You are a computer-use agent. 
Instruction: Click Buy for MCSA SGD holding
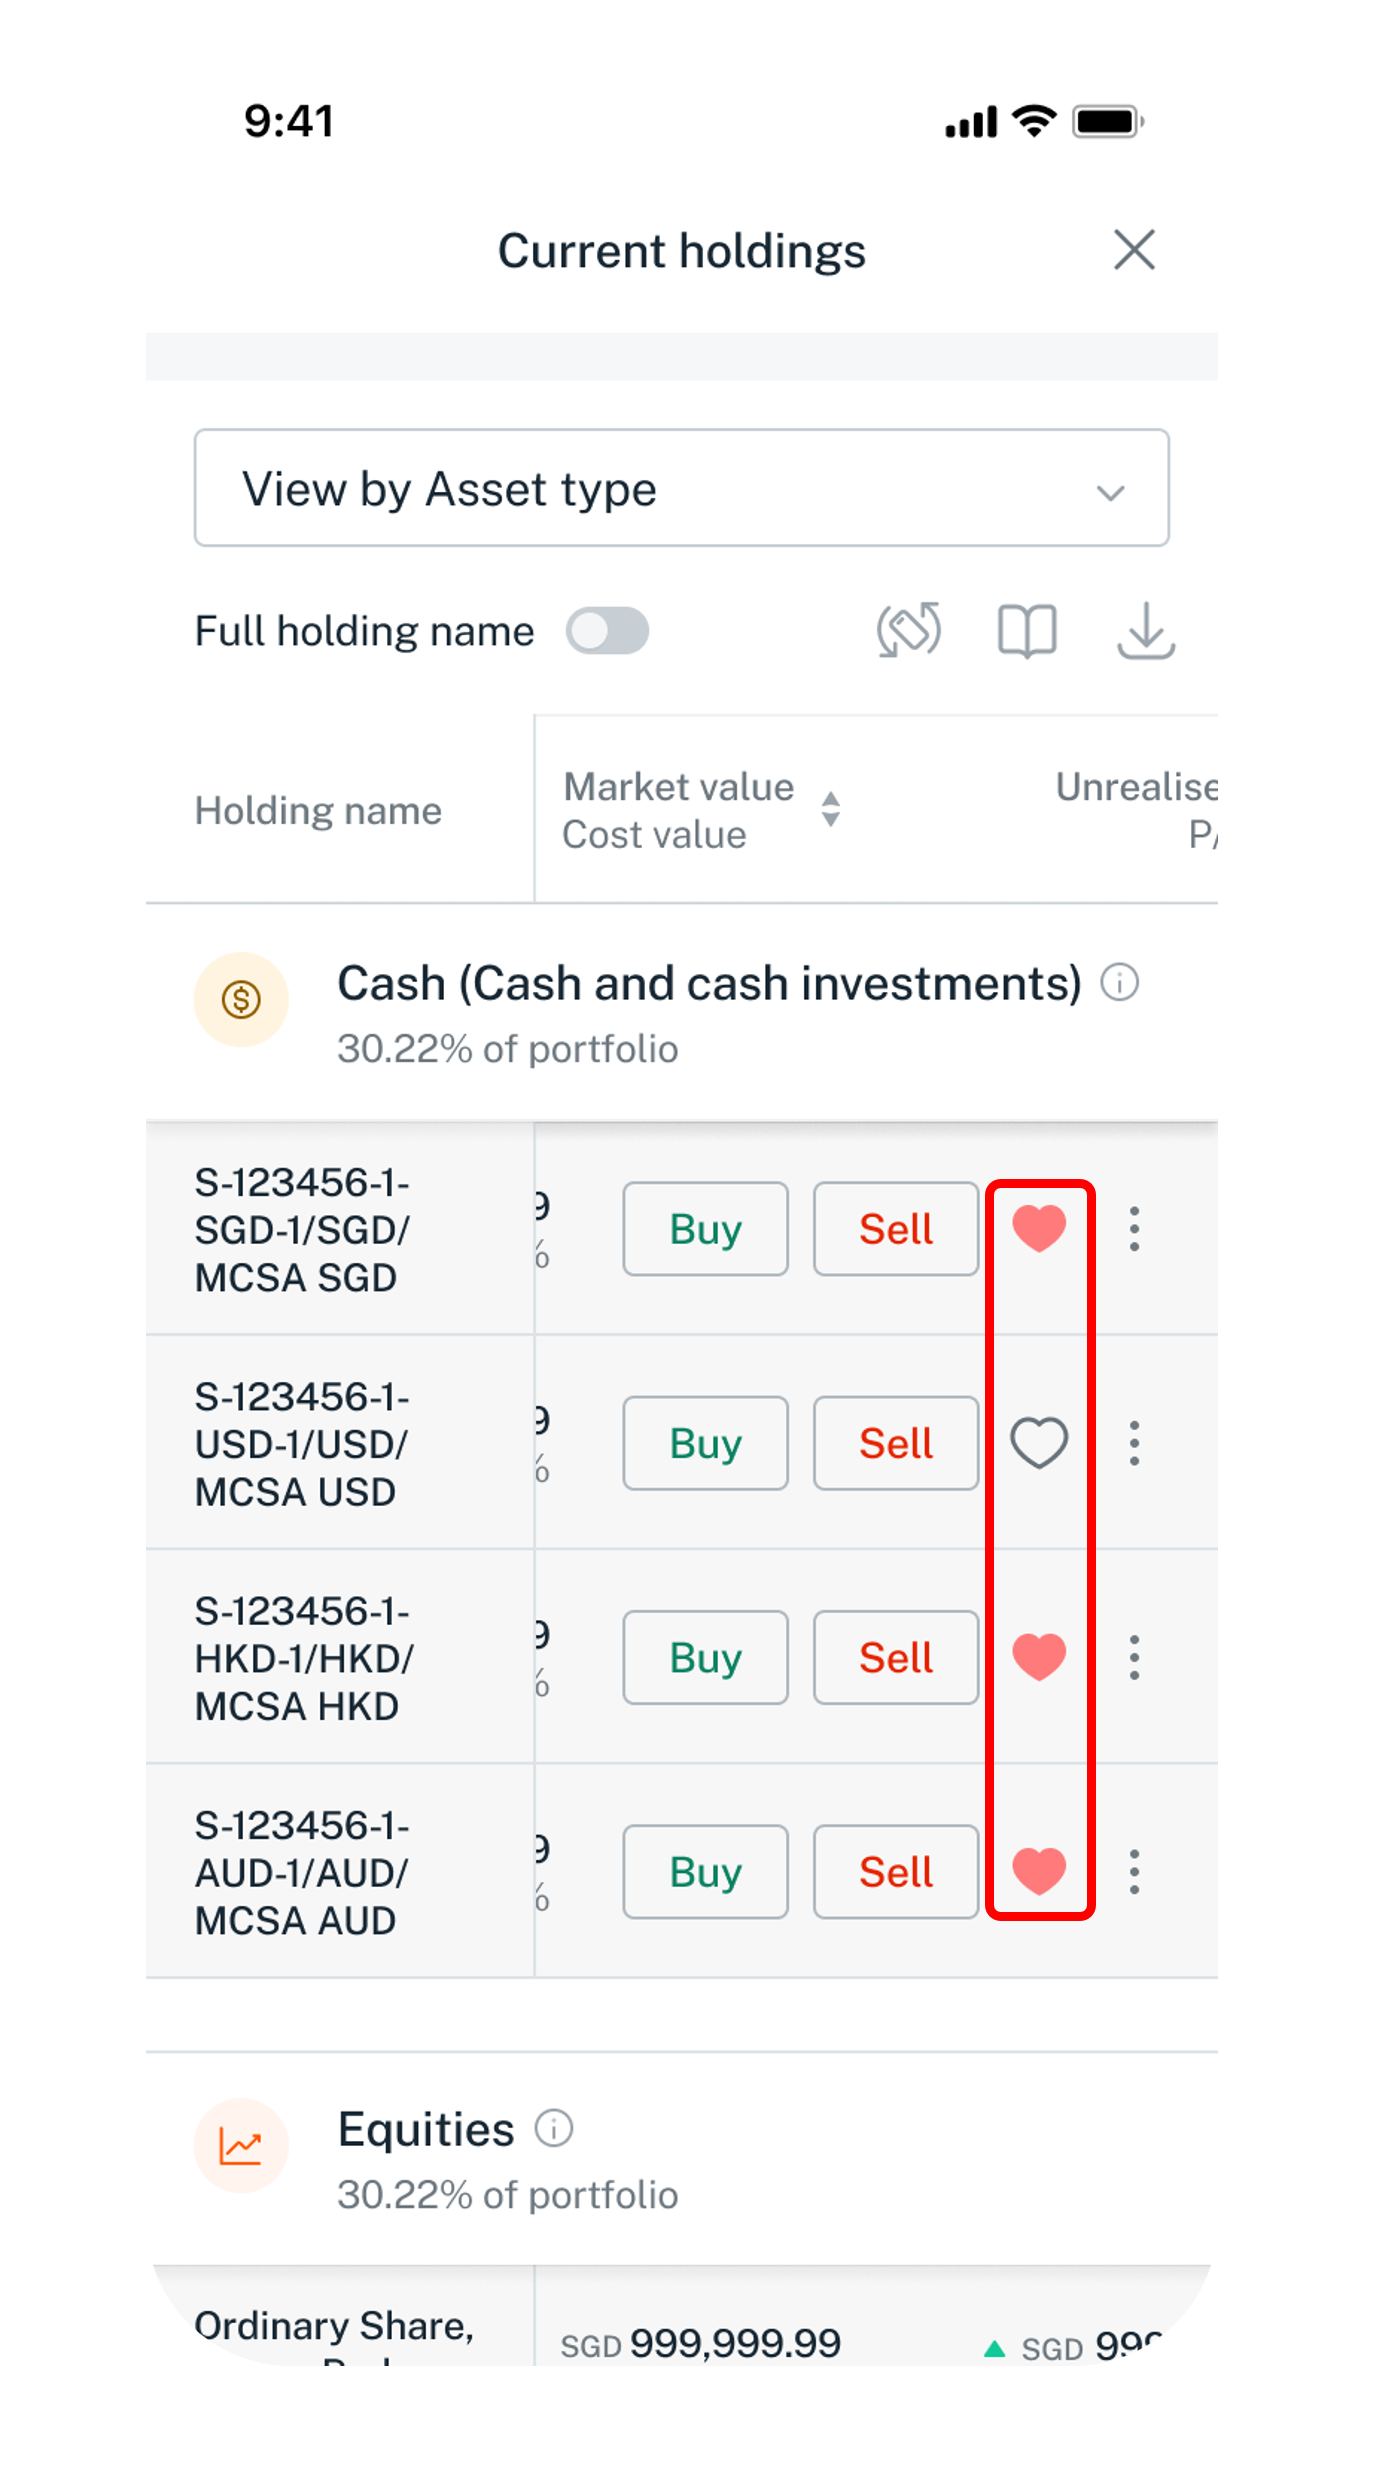coord(705,1229)
